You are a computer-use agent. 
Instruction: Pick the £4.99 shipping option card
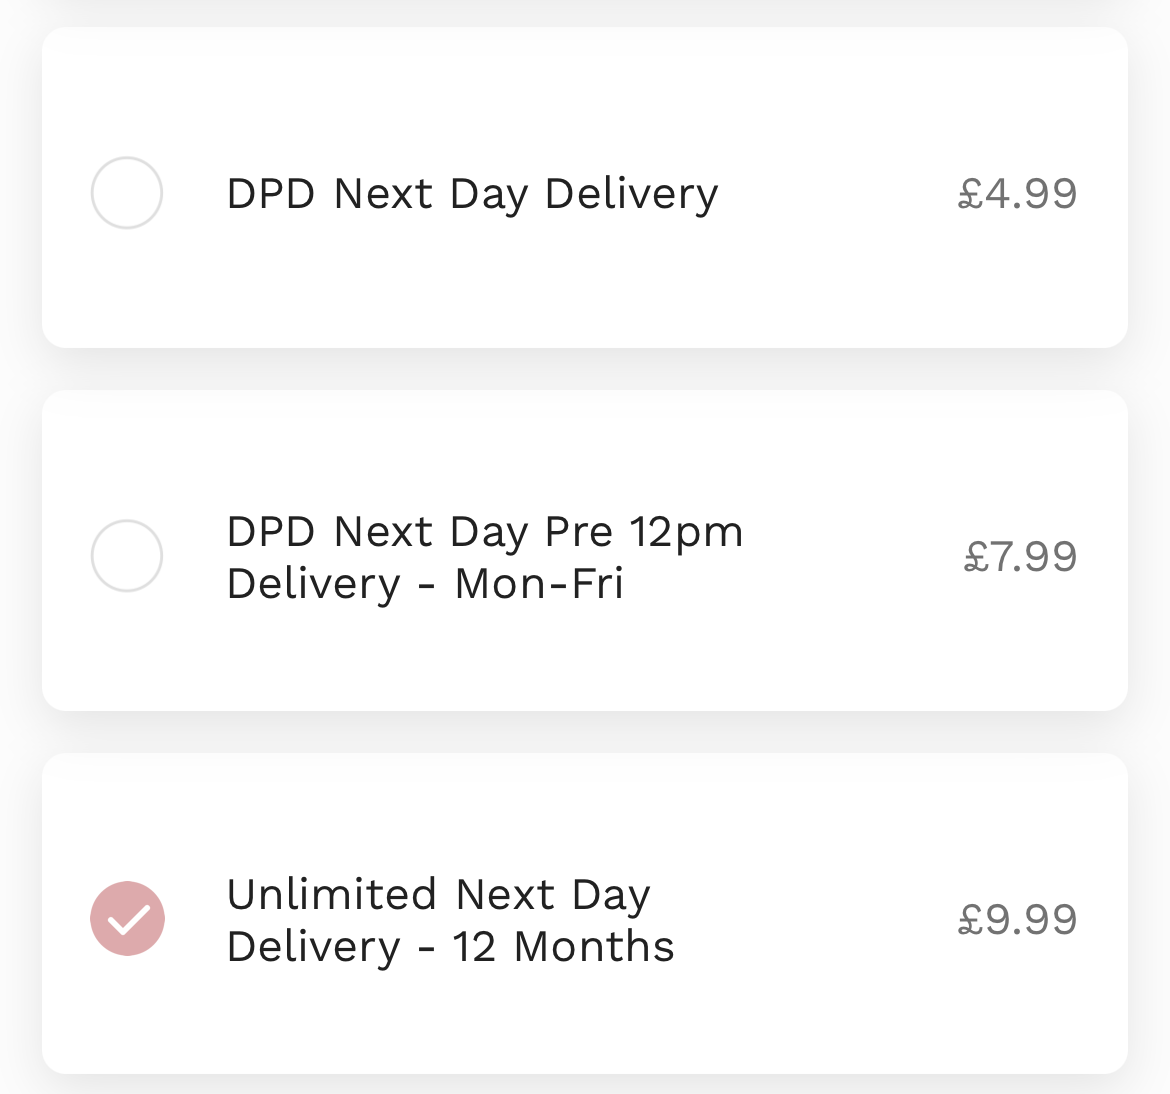coord(585,280)
